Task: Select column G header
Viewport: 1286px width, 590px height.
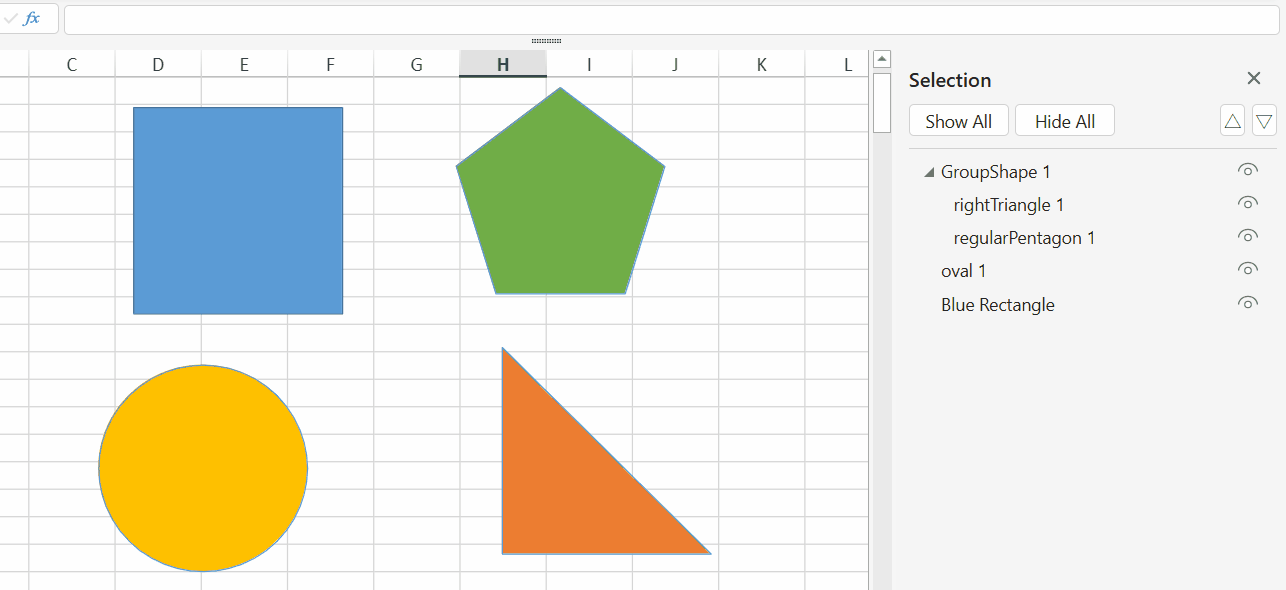Action: (416, 64)
